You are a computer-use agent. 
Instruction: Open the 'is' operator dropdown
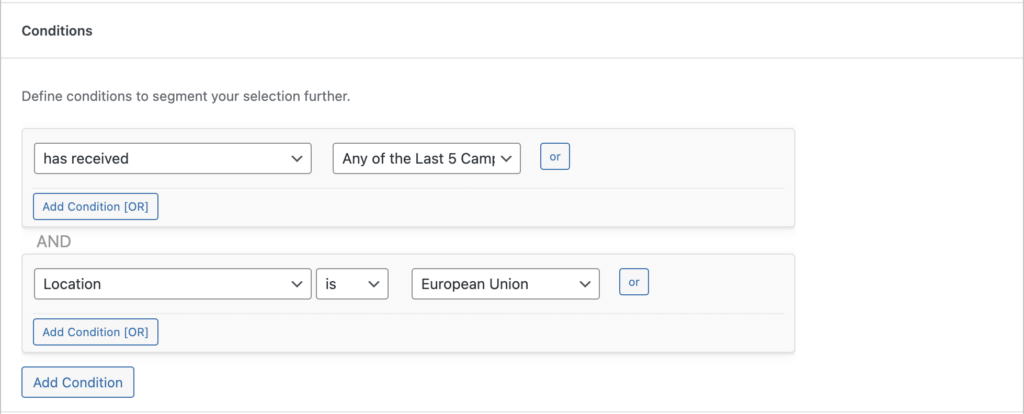tap(352, 284)
